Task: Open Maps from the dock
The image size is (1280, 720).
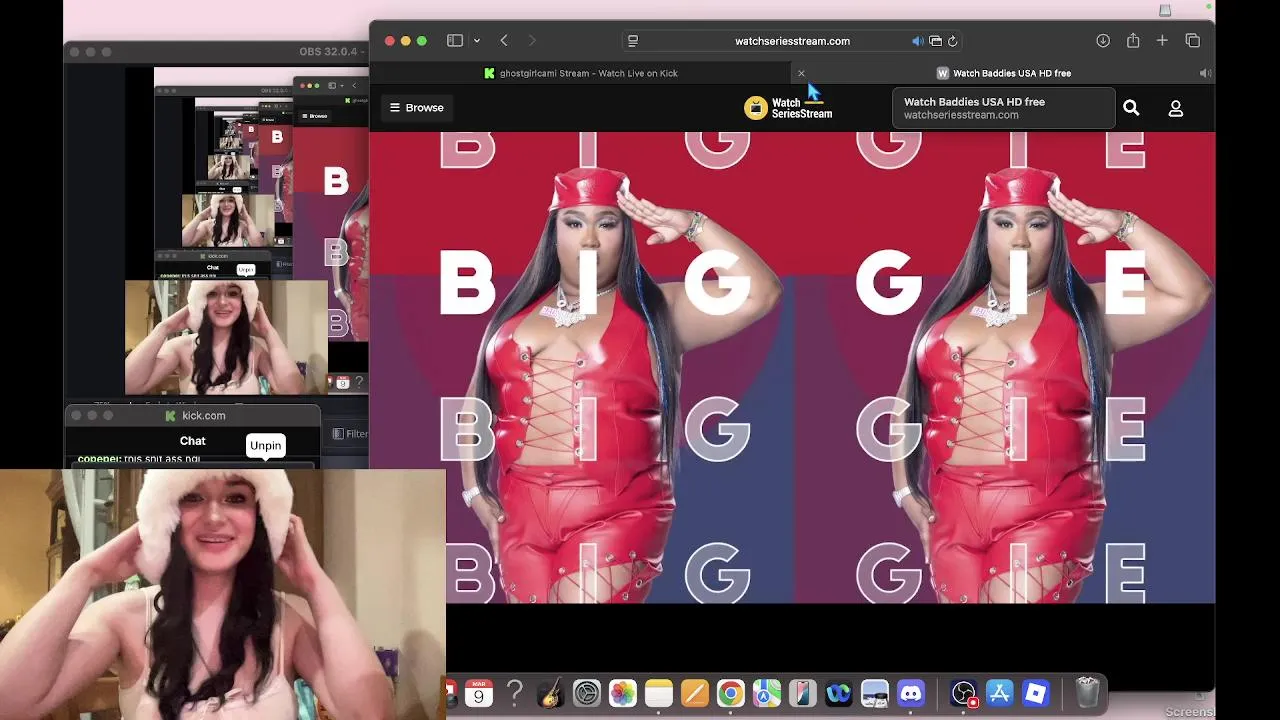Action: coord(767,693)
